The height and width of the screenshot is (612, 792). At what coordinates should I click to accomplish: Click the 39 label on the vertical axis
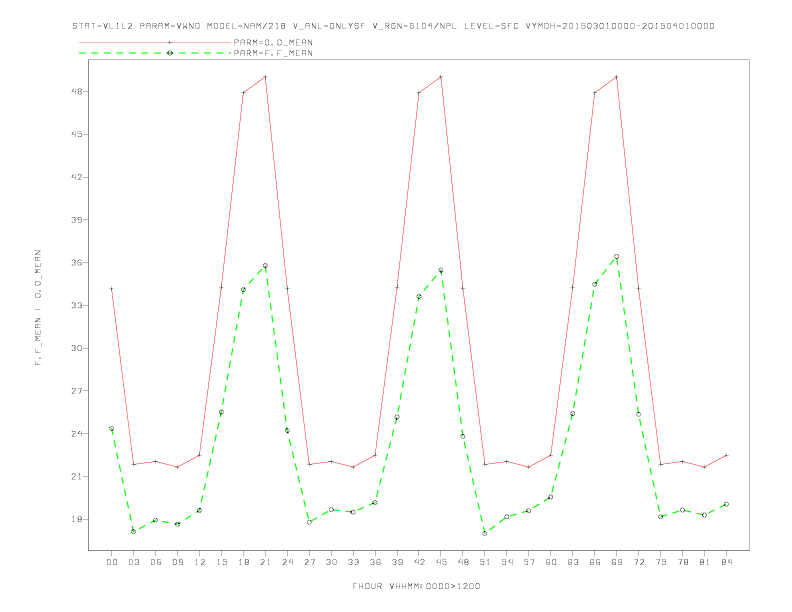coord(78,220)
